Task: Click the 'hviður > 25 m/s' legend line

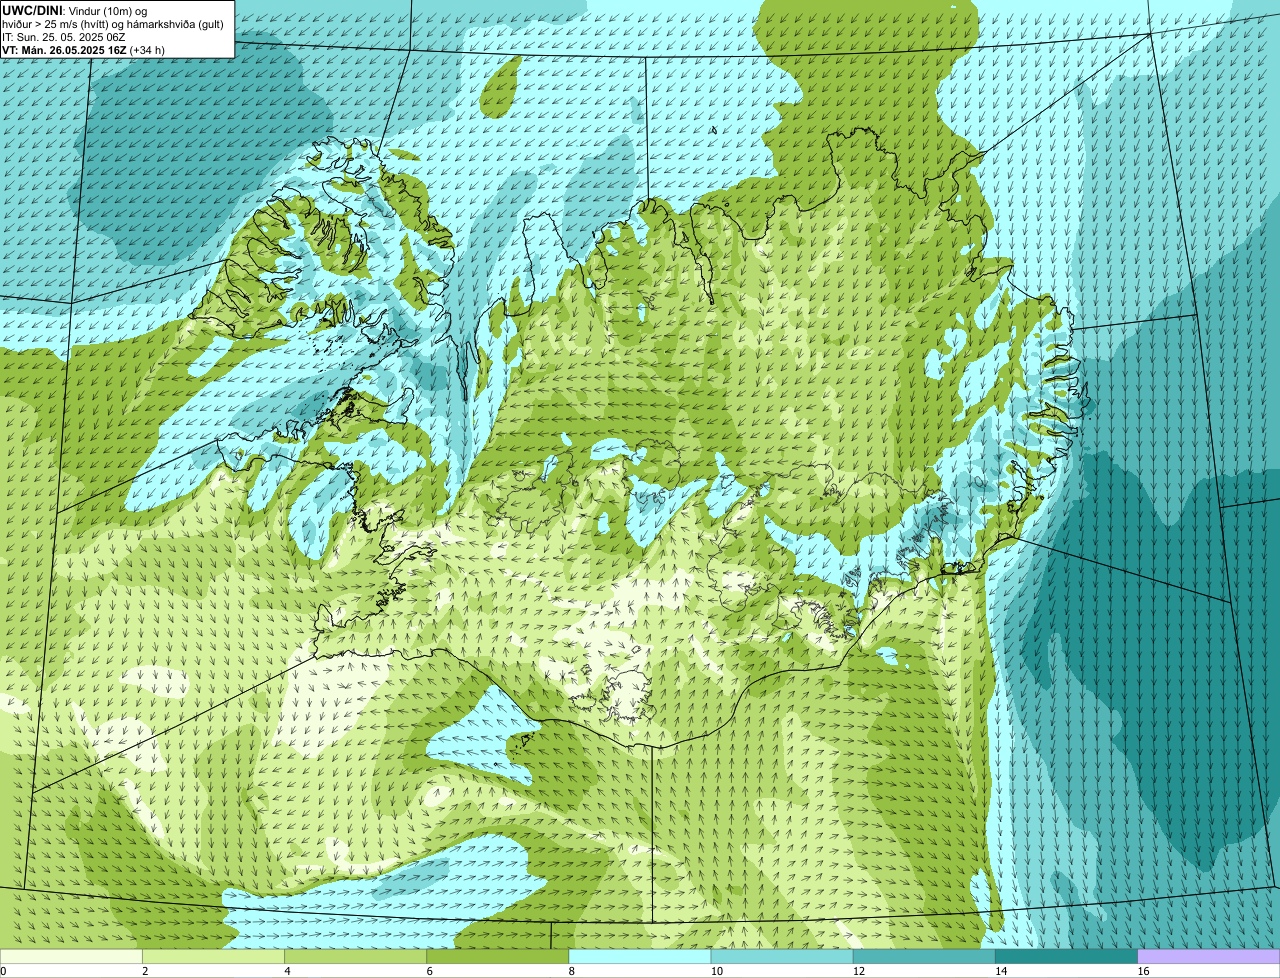Action: (113, 23)
